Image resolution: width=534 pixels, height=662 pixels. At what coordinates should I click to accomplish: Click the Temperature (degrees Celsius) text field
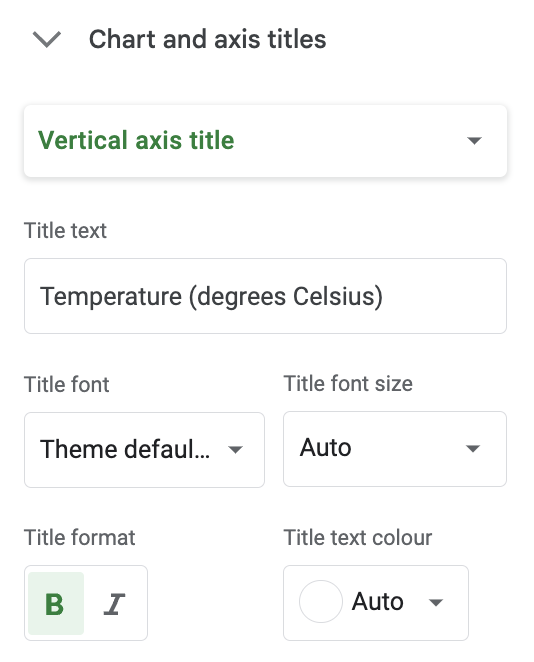click(x=265, y=296)
